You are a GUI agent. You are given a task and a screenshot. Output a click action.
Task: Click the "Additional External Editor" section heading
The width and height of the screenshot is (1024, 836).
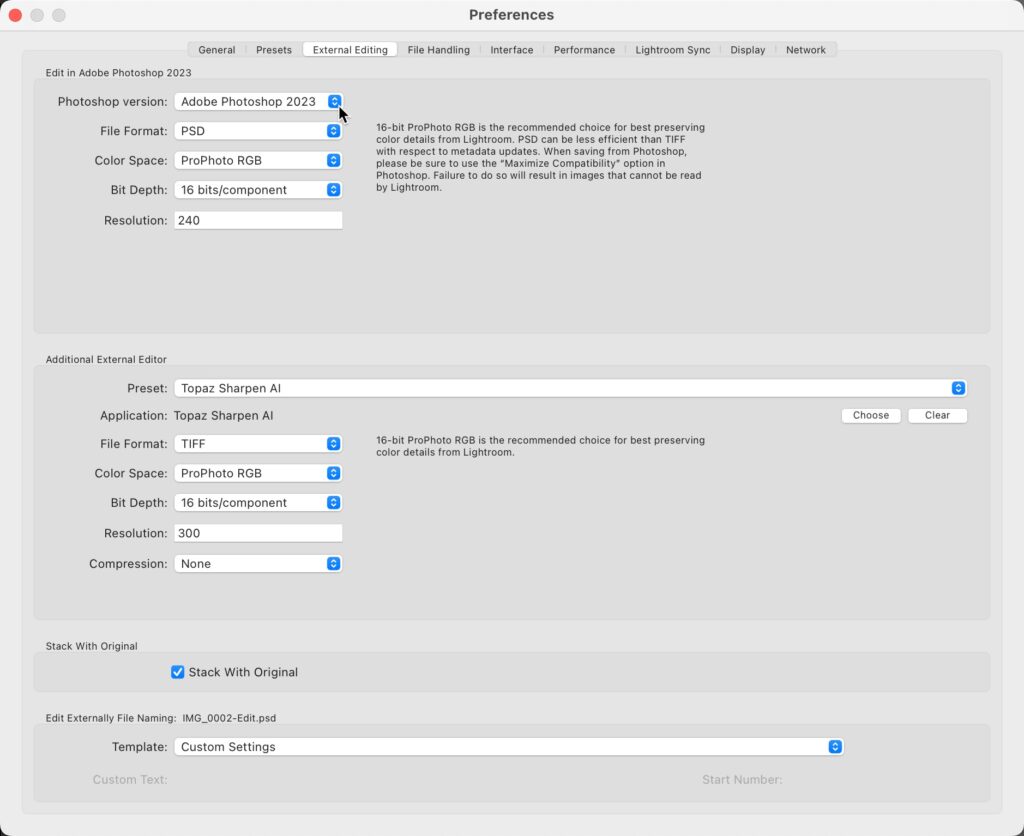coord(106,359)
